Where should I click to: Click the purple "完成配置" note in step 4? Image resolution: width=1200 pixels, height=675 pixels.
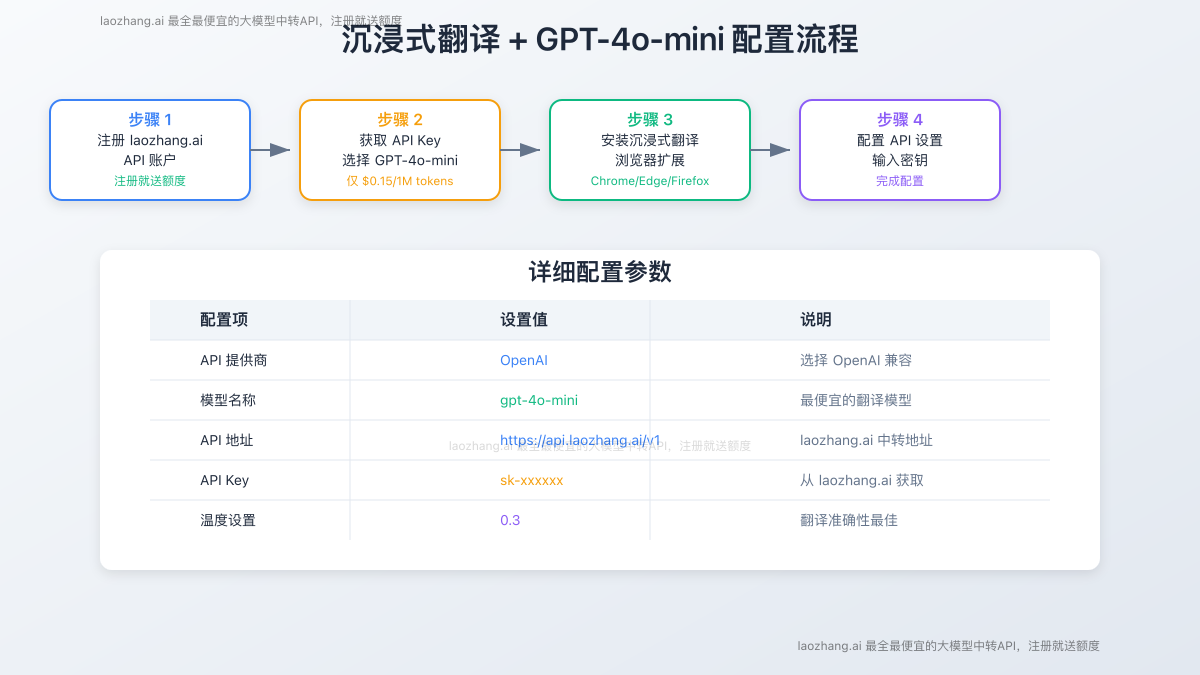(x=900, y=181)
